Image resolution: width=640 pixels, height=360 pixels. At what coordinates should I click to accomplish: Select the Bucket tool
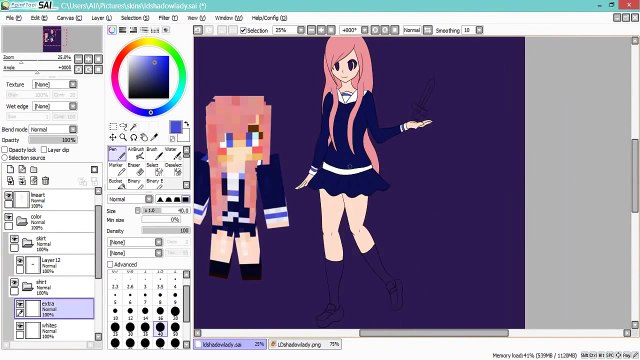117,183
